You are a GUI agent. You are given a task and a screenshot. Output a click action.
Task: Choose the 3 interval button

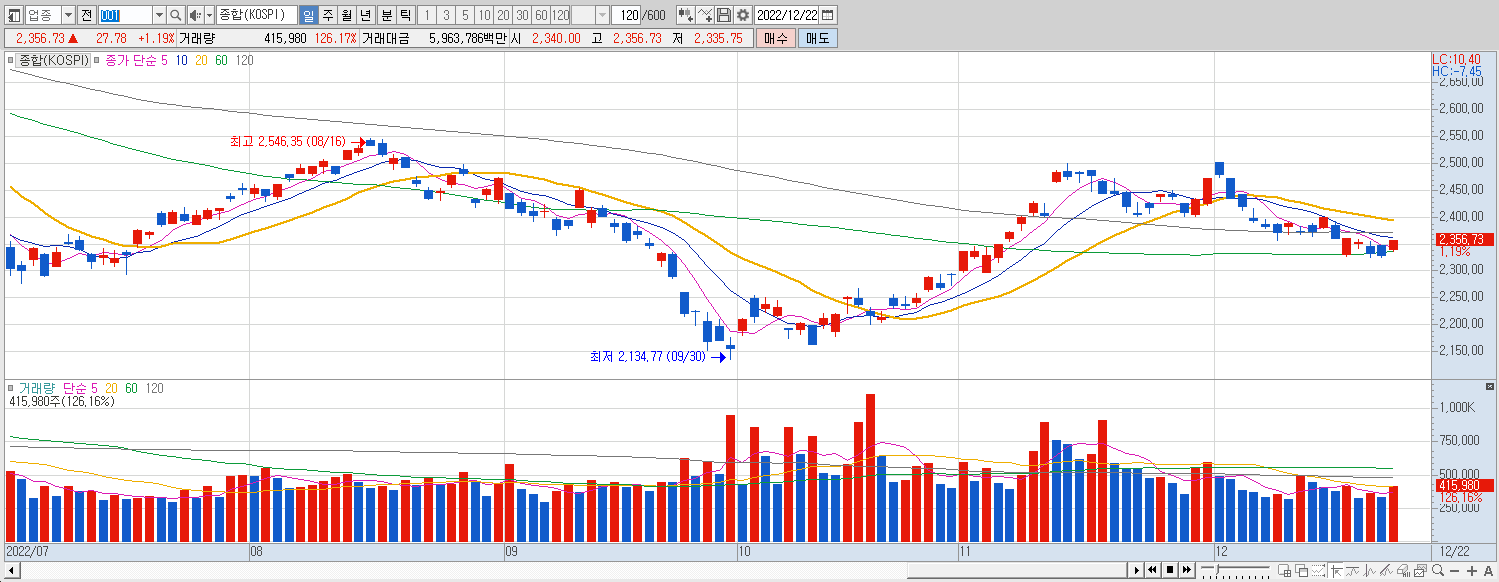pos(446,15)
